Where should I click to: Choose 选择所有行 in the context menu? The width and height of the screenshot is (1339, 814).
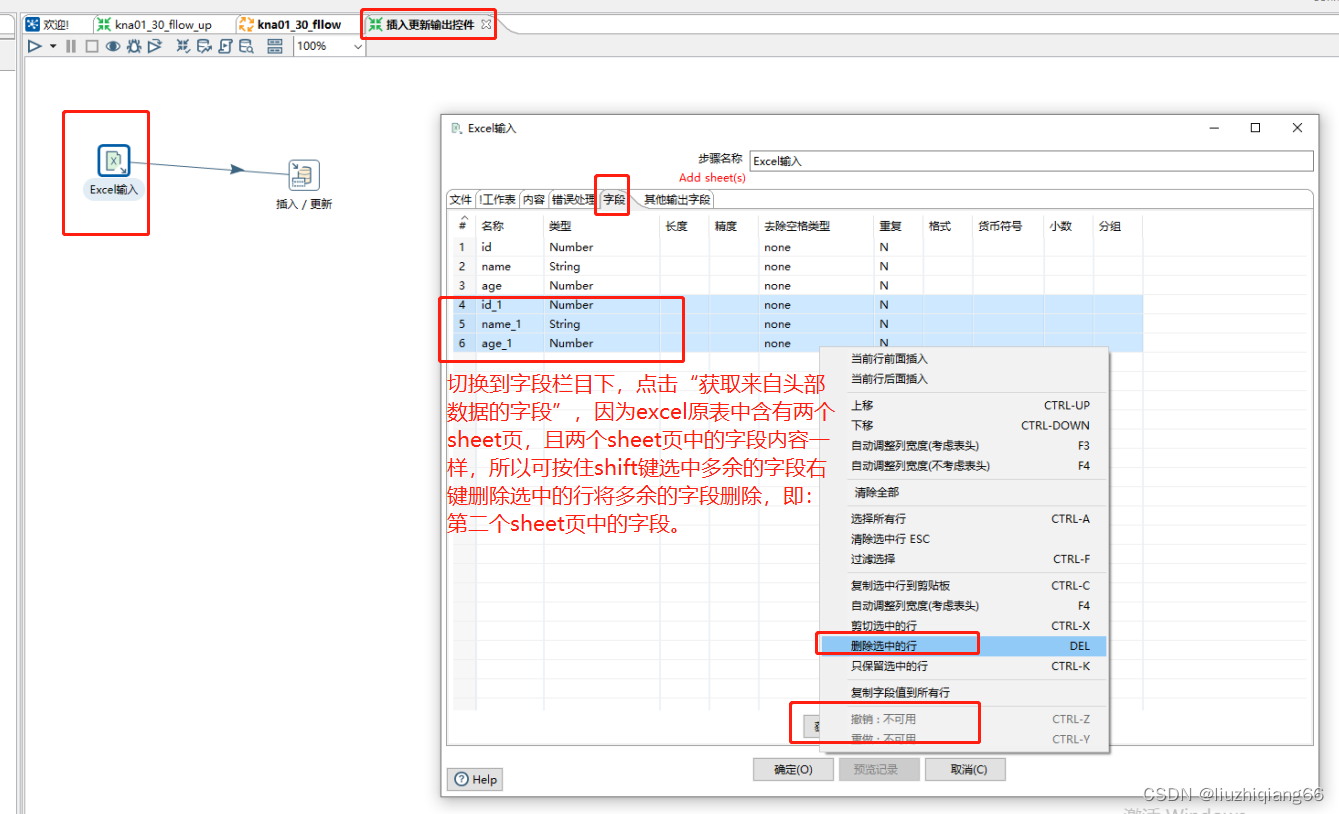click(x=963, y=519)
